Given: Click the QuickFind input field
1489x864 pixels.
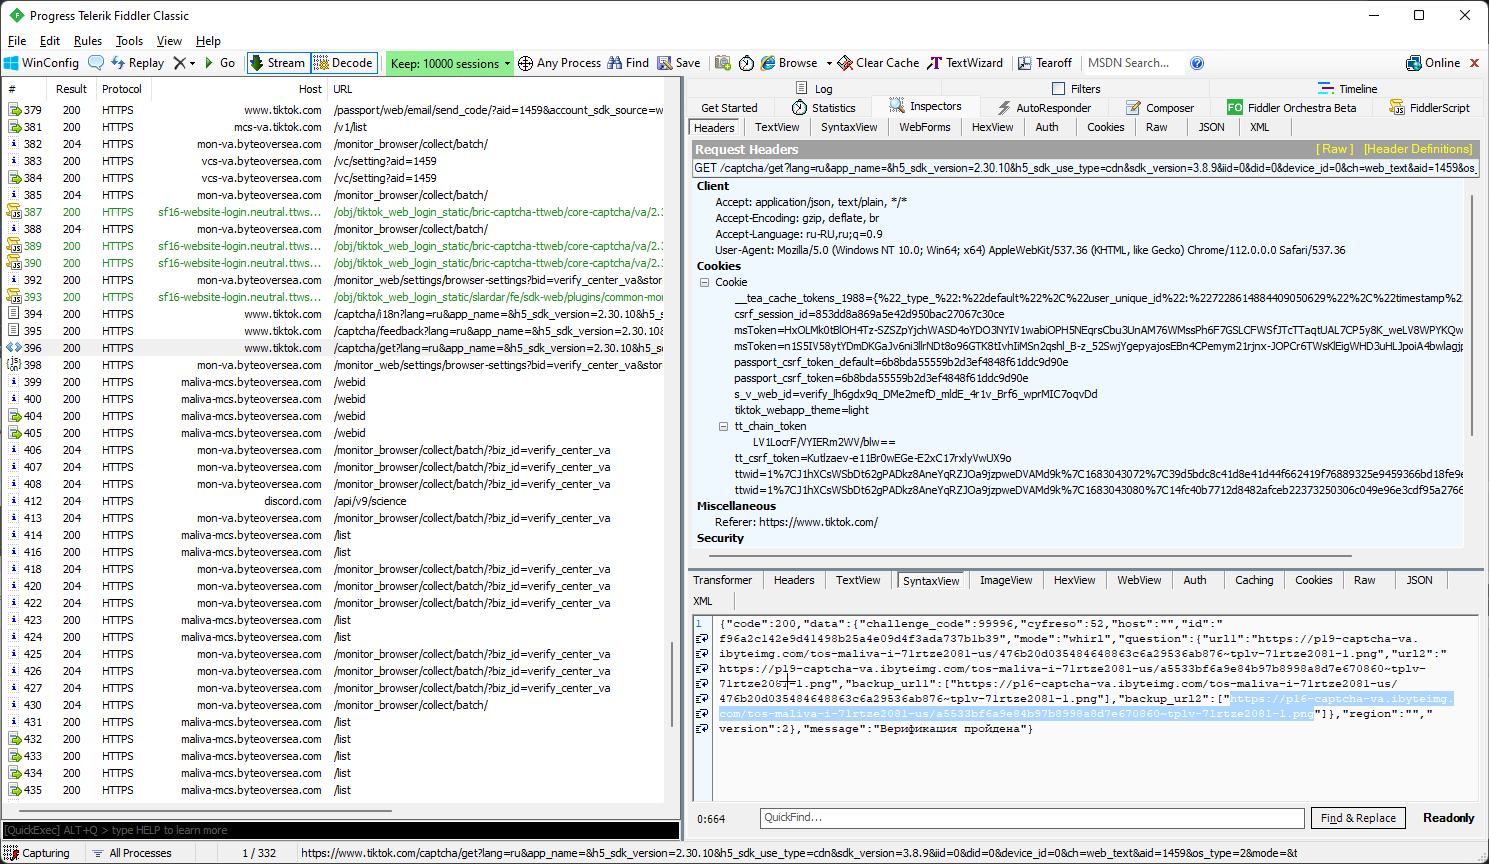Looking at the screenshot, I should point(1031,818).
